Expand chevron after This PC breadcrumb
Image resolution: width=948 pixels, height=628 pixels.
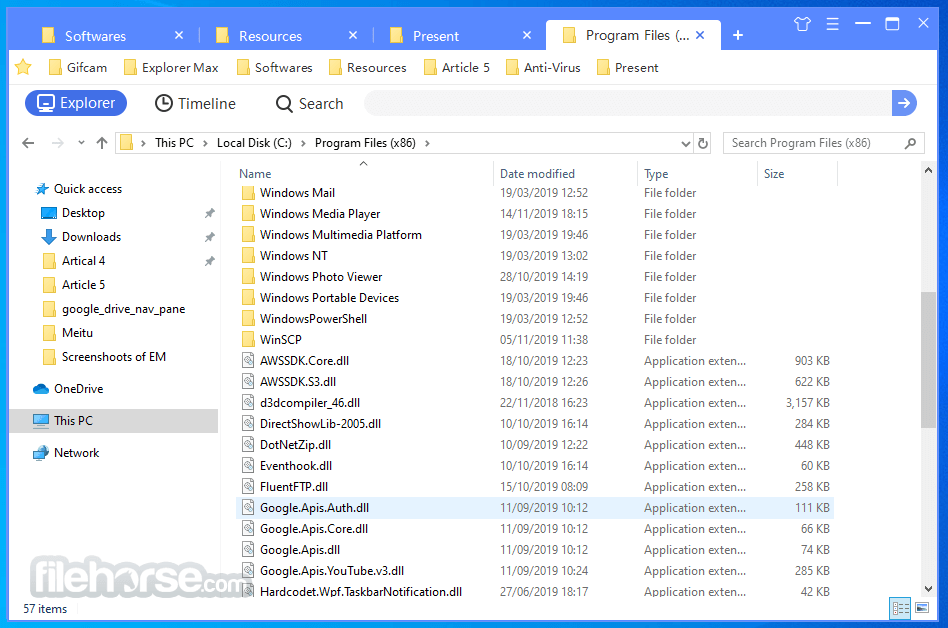pyautogui.click(x=205, y=143)
